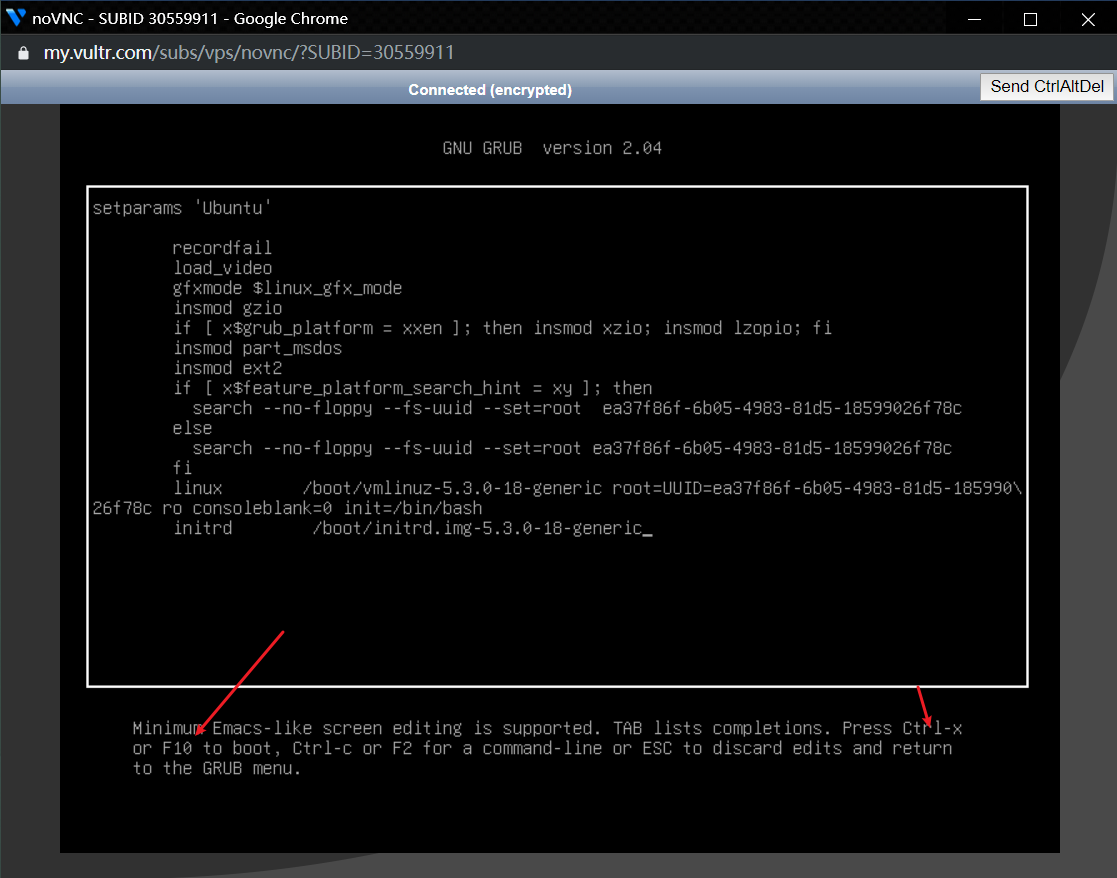Image resolution: width=1117 pixels, height=878 pixels.
Task: Click the setparams 'Ubuntu' line
Action: [182, 208]
